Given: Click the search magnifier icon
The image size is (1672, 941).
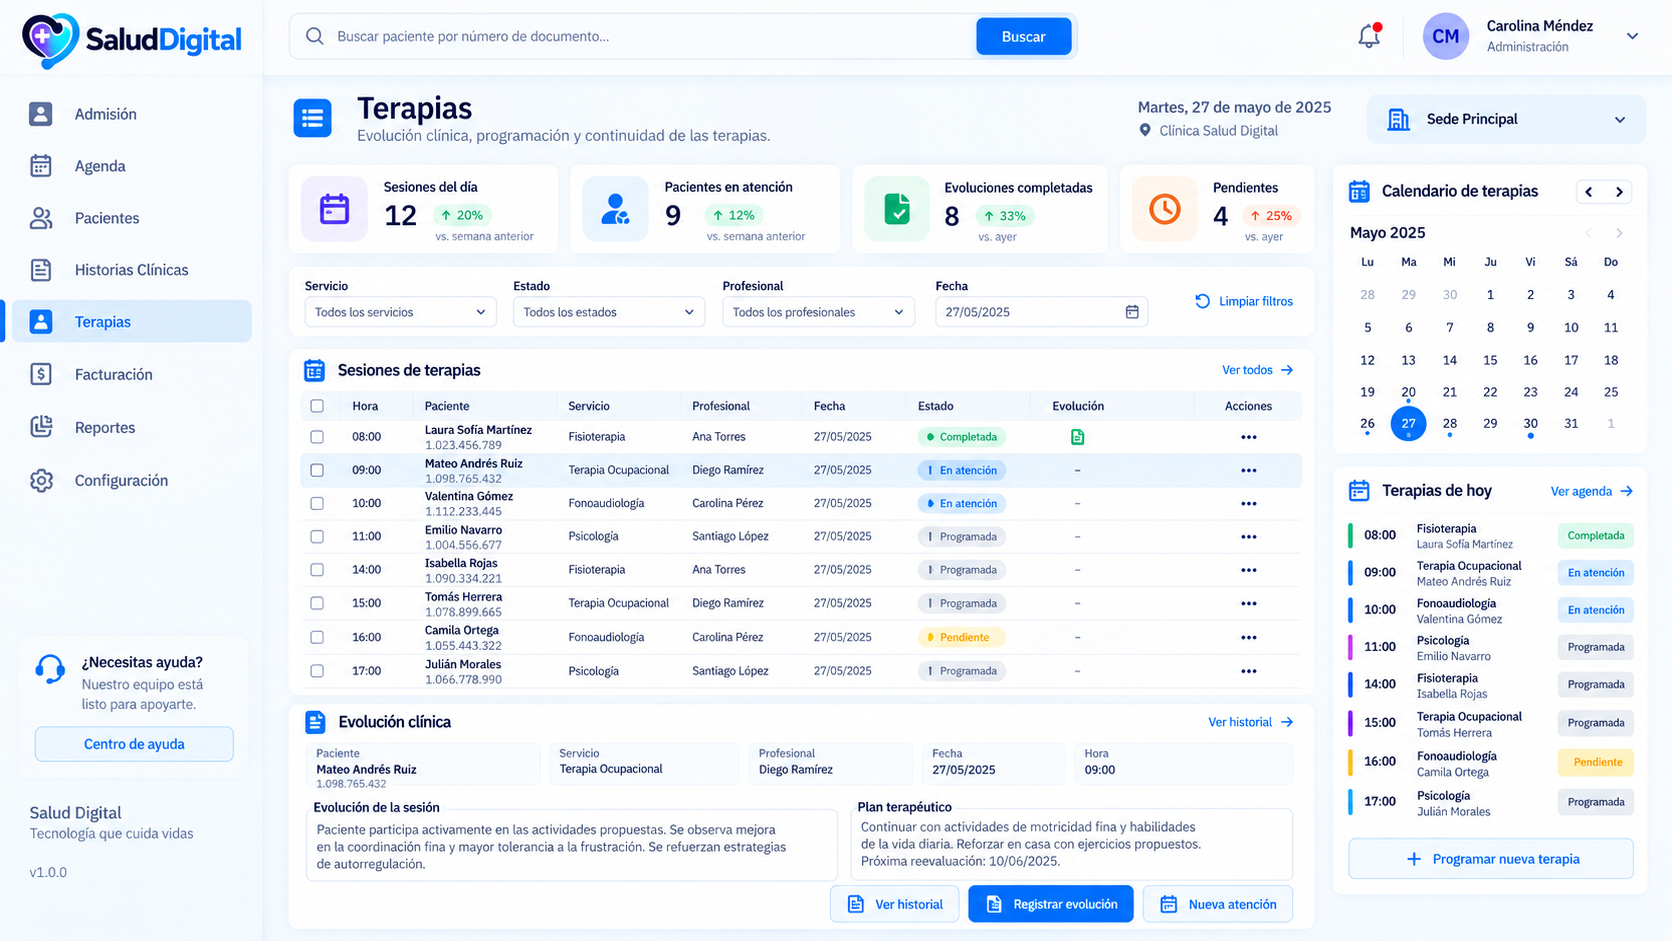Looking at the screenshot, I should click(x=314, y=36).
